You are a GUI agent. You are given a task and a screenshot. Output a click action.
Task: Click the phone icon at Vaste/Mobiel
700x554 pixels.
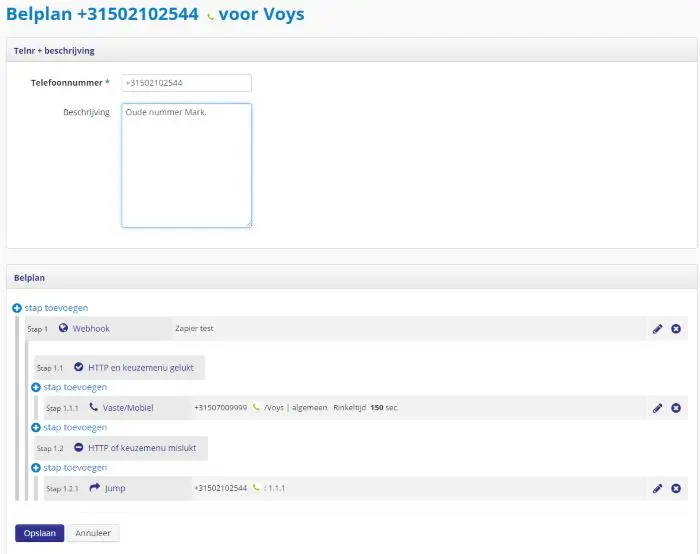pyautogui.click(x=93, y=407)
